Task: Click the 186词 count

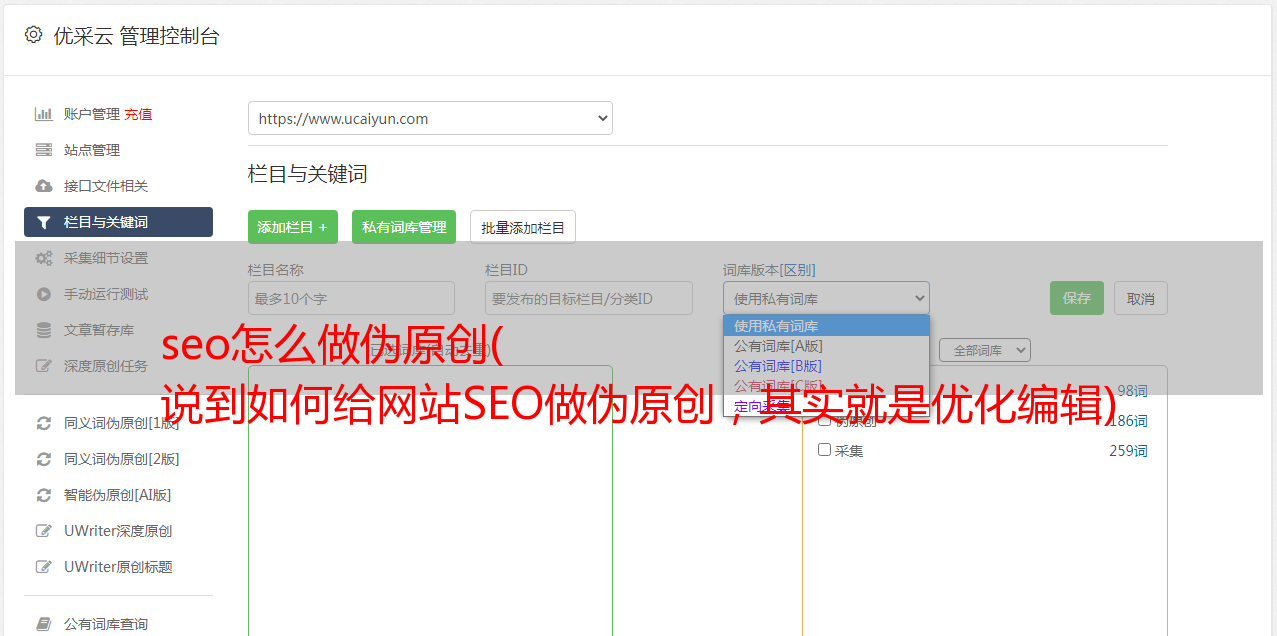Action: (x=1128, y=421)
